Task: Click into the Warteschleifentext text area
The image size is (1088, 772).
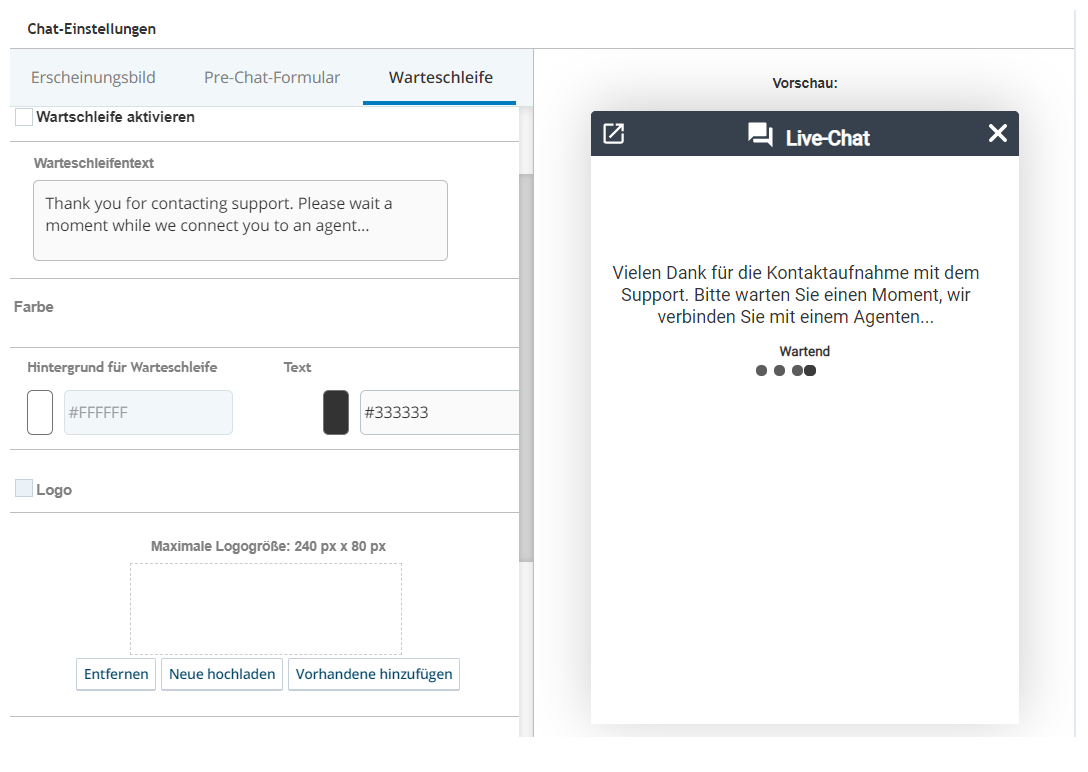Action: (240, 221)
